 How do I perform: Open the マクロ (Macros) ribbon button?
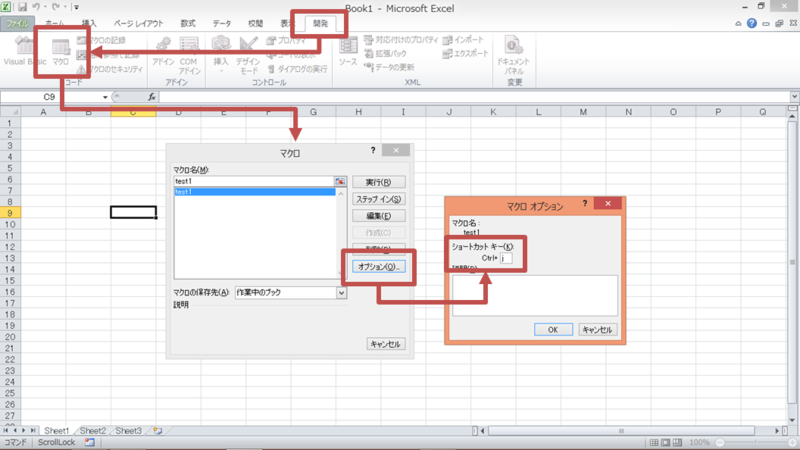click(61, 52)
